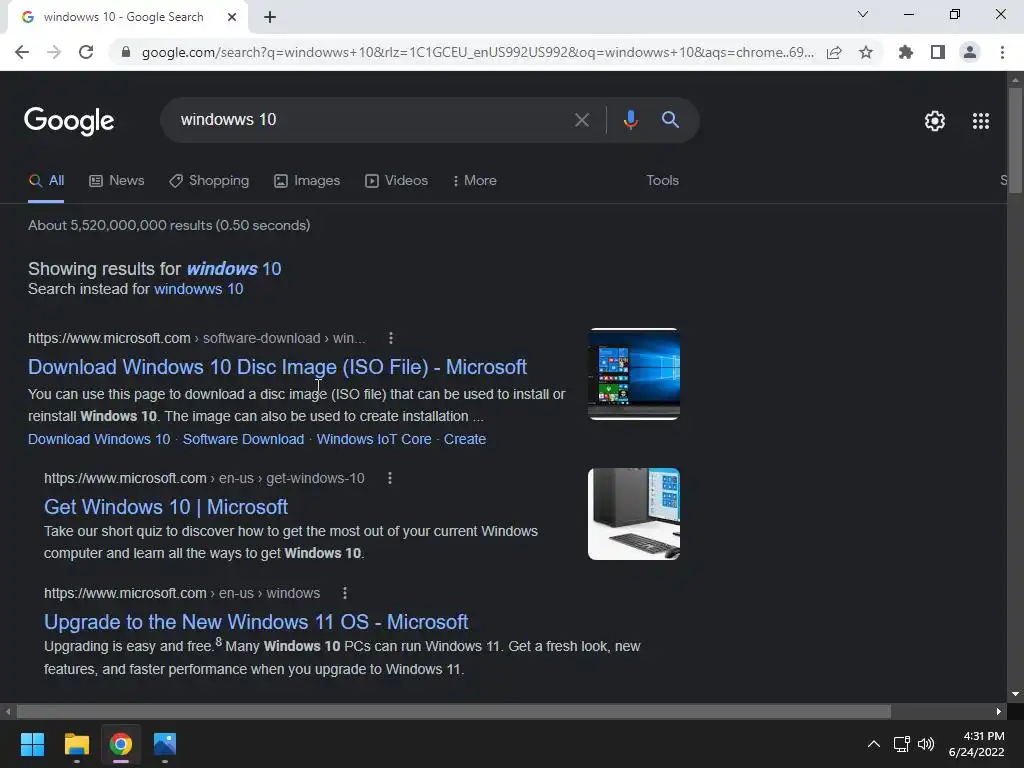Open the Chrome profile avatar
The image size is (1024, 768).
970,52
